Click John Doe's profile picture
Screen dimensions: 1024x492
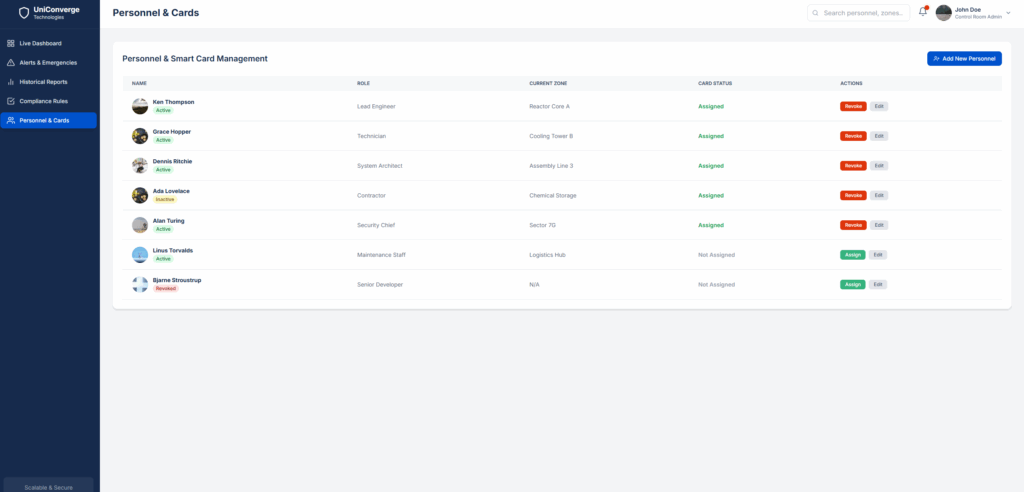pos(943,13)
